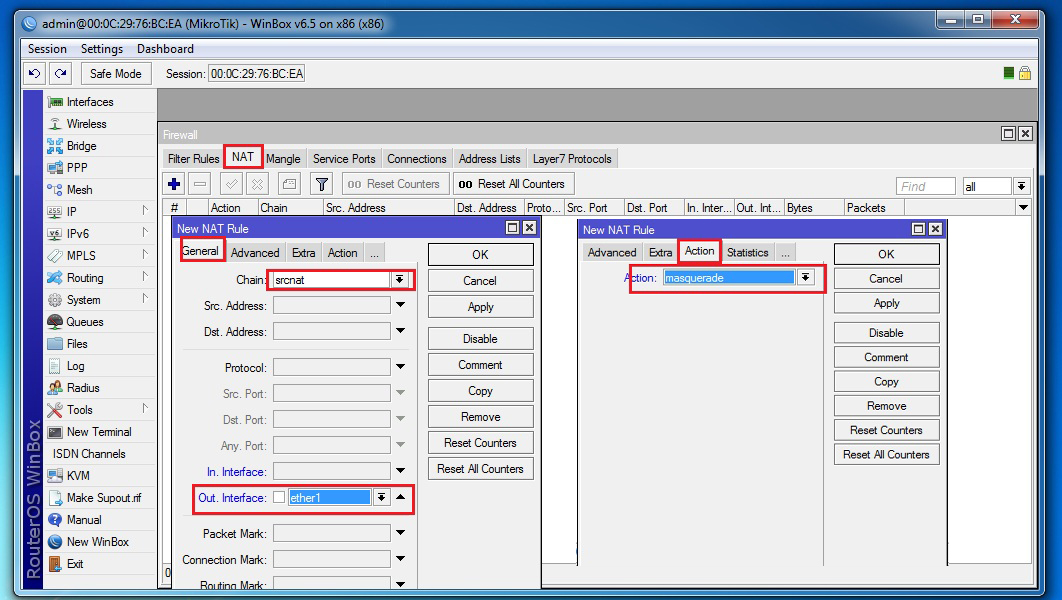Launch New Terminal from sidebar
Viewport: 1062px width, 600px height.
tap(99, 431)
